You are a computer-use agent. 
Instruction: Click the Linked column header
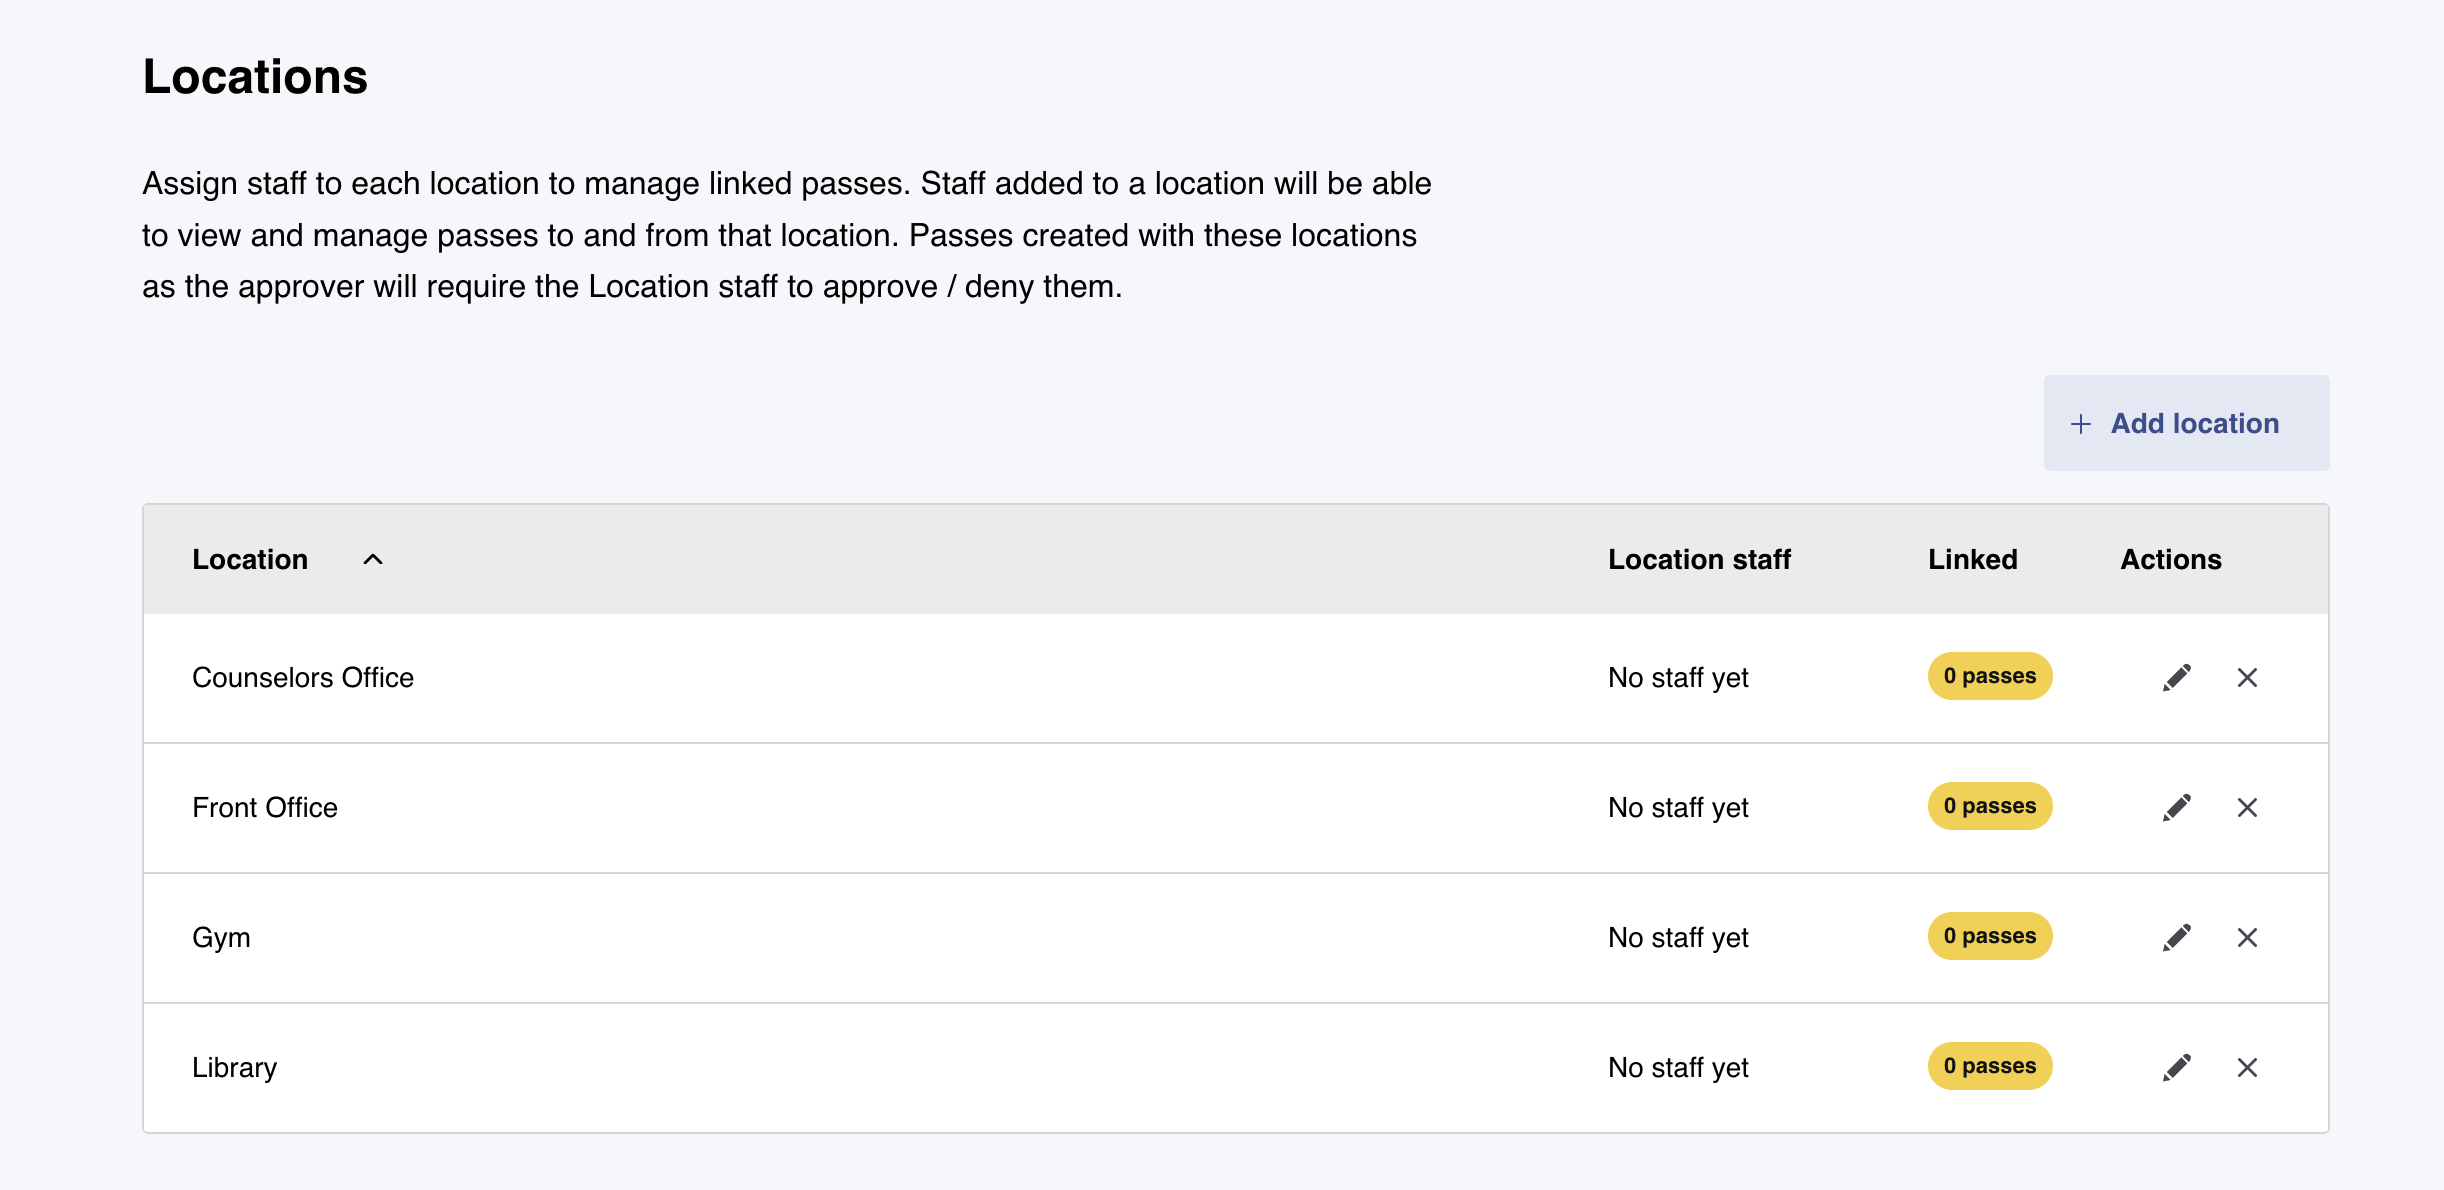pos(1972,559)
